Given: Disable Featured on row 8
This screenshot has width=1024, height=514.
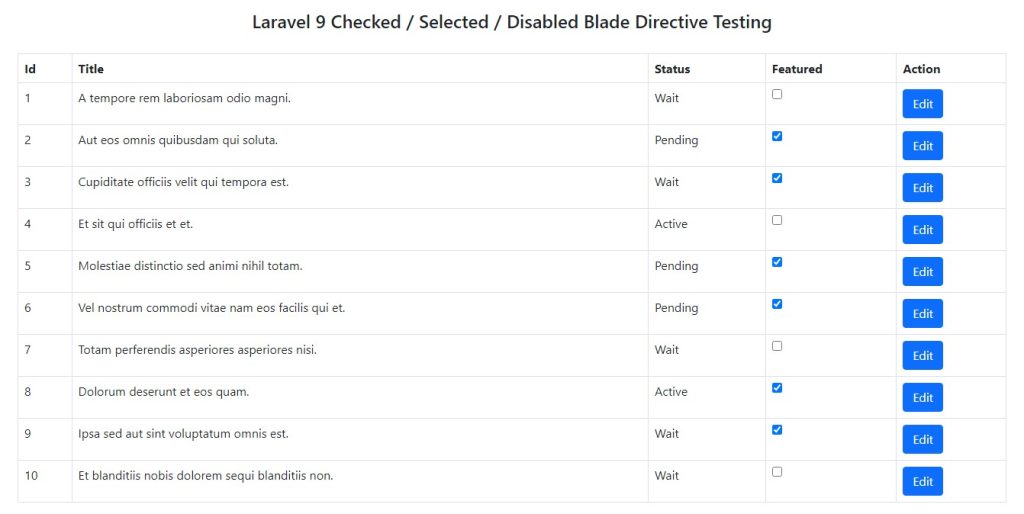Looking at the screenshot, I should point(777,389).
